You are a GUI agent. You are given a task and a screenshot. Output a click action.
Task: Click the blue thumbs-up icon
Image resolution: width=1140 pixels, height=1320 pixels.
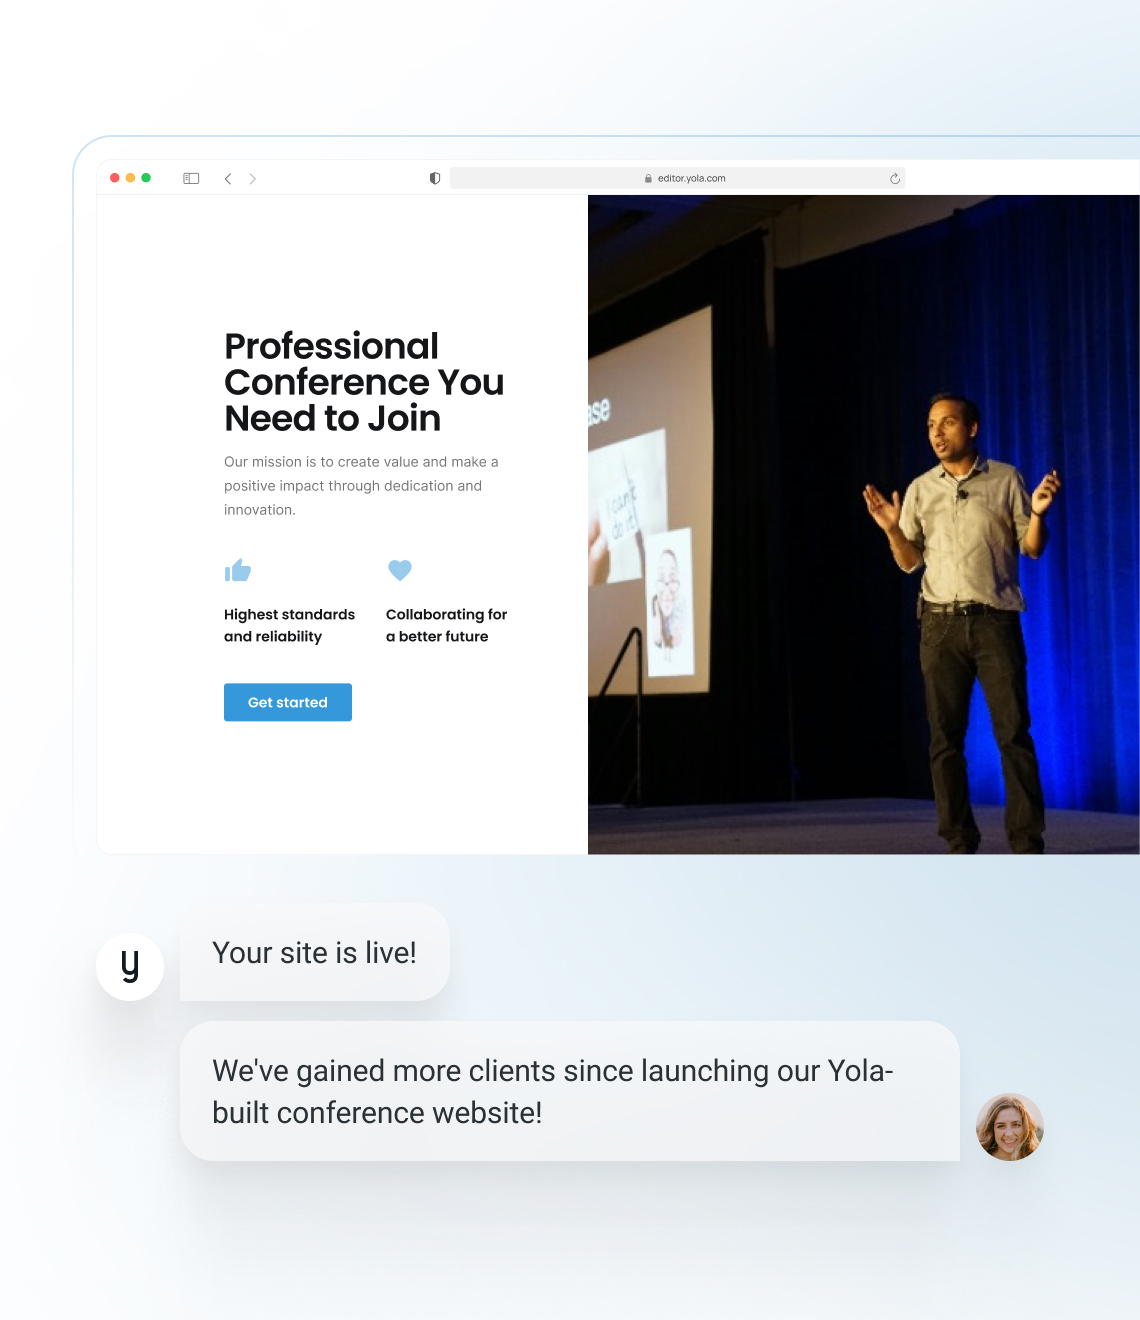(x=238, y=570)
